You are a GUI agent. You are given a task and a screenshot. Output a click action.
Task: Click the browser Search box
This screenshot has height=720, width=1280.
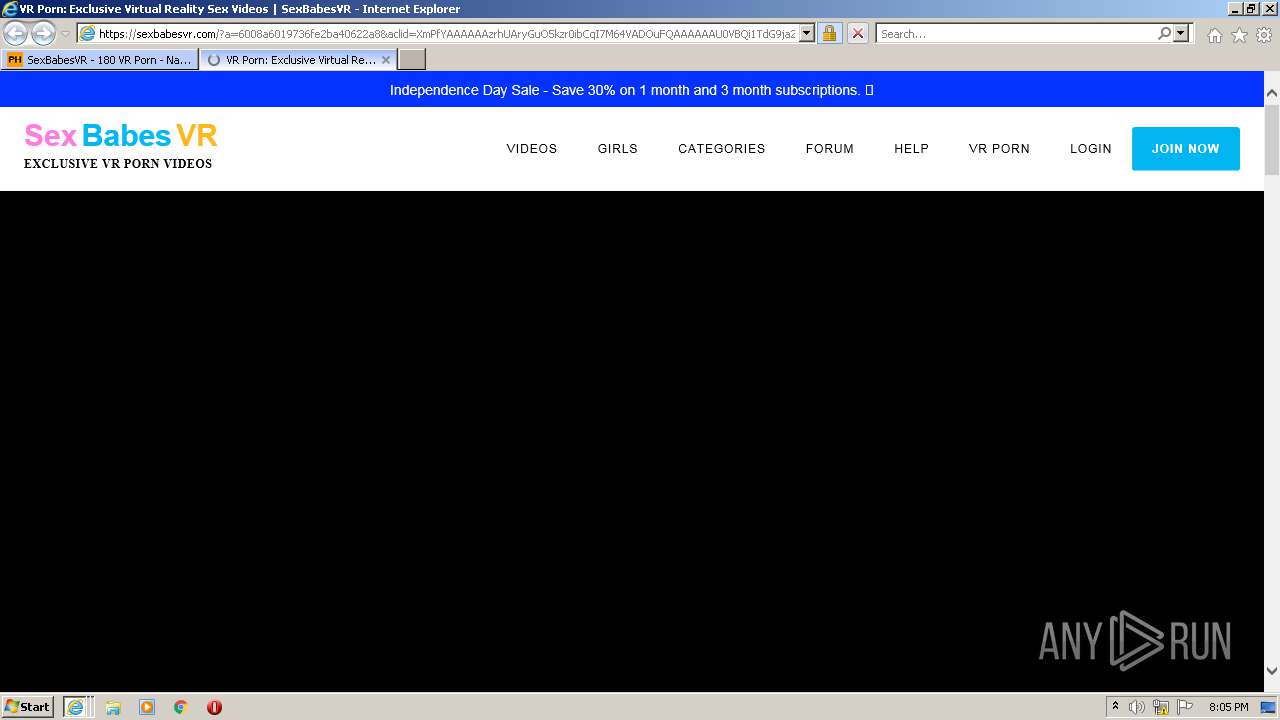[x=1016, y=34]
